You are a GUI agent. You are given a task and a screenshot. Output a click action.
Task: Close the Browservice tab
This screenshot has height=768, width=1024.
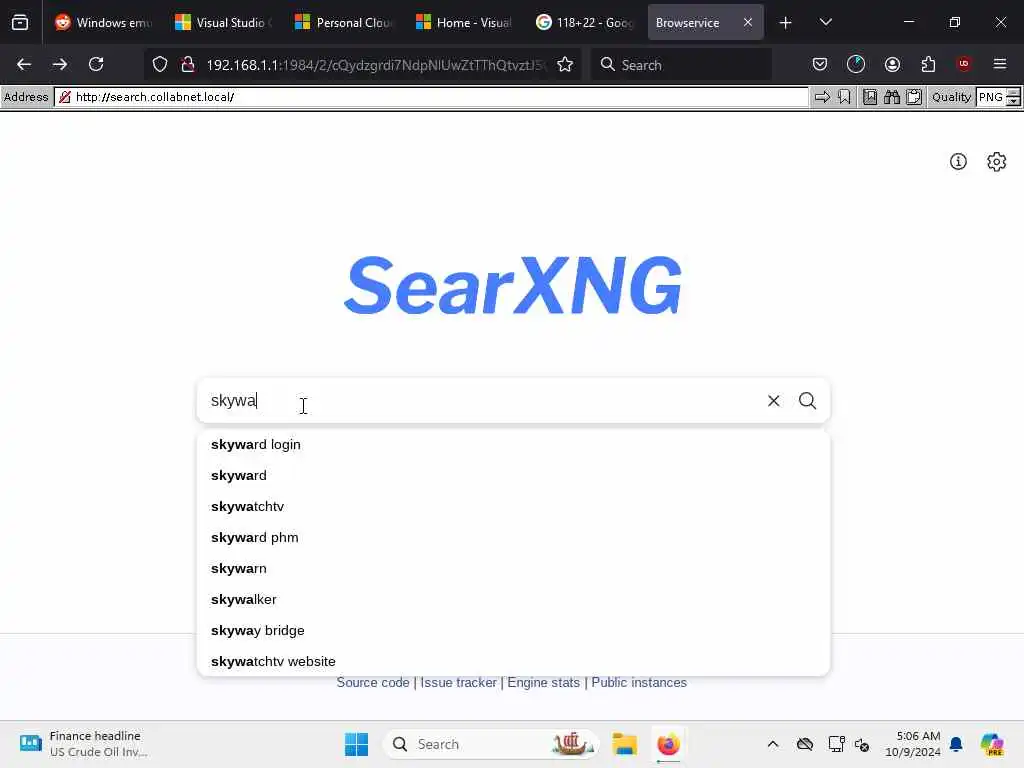(x=748, y=23)
